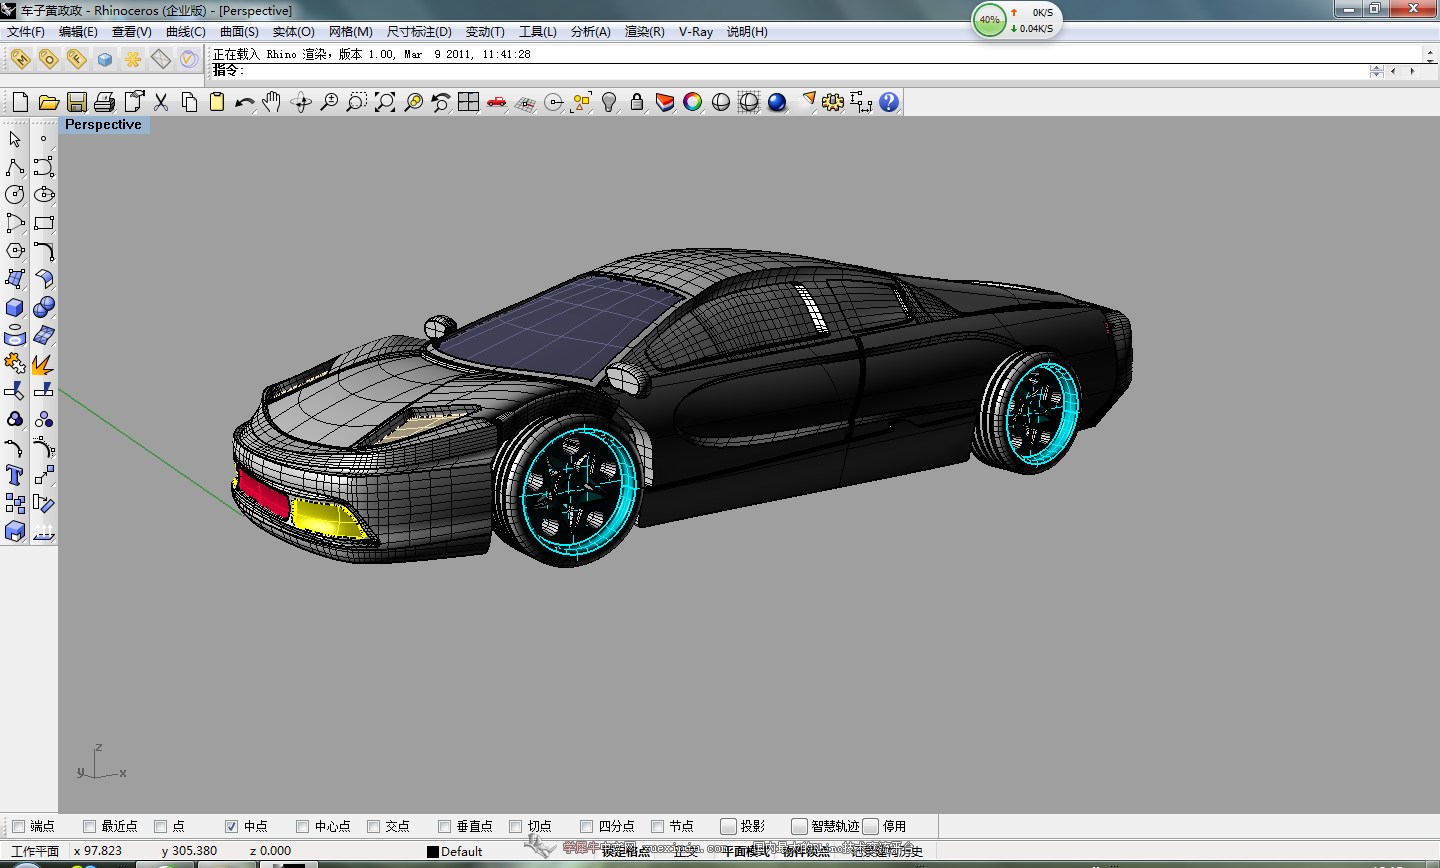Click the red car Set View icon
The height and width of the screenshot is (868, 1440).
click(x=496, y=102)
